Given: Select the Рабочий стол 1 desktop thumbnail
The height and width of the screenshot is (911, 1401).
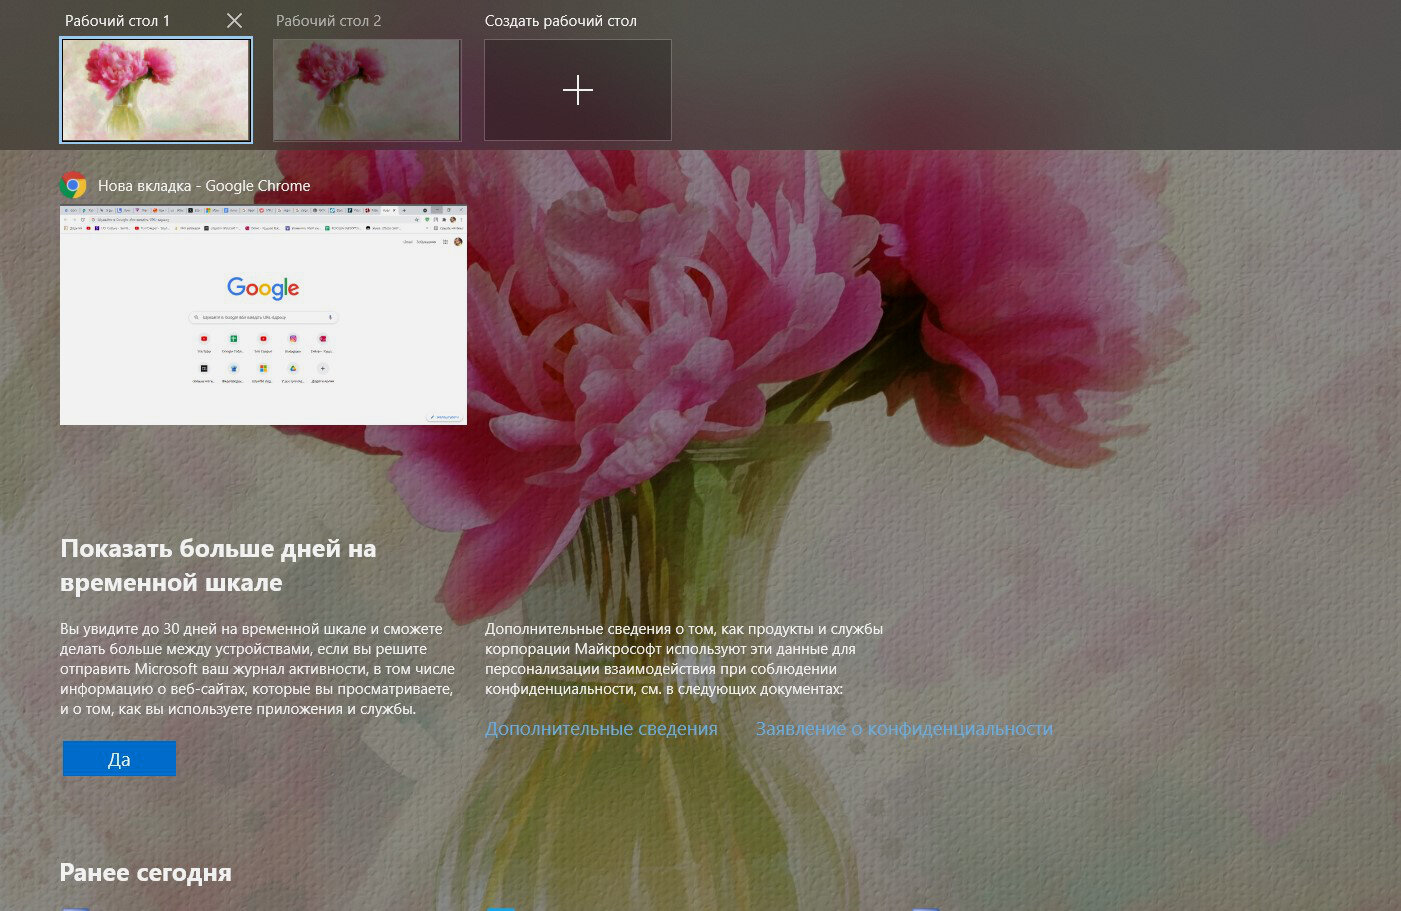Looking at the screenshot, I should (156, 90).
